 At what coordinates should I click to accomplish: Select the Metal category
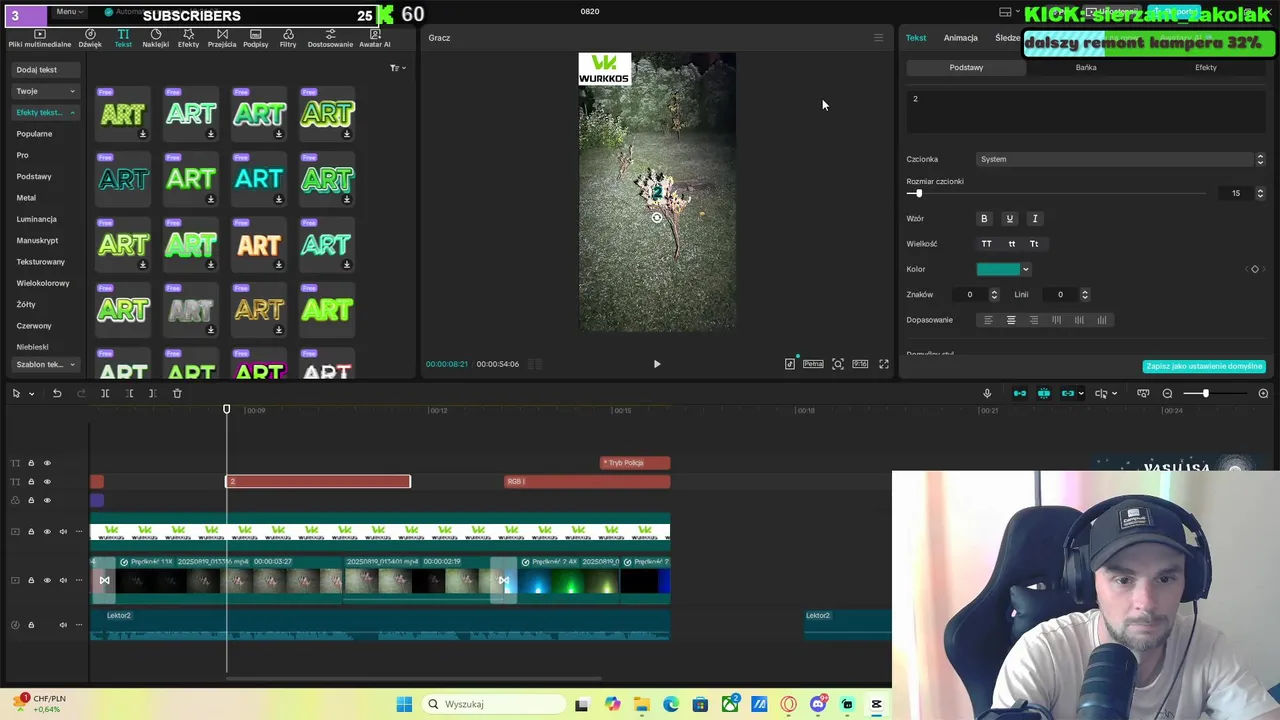(26, 198)
